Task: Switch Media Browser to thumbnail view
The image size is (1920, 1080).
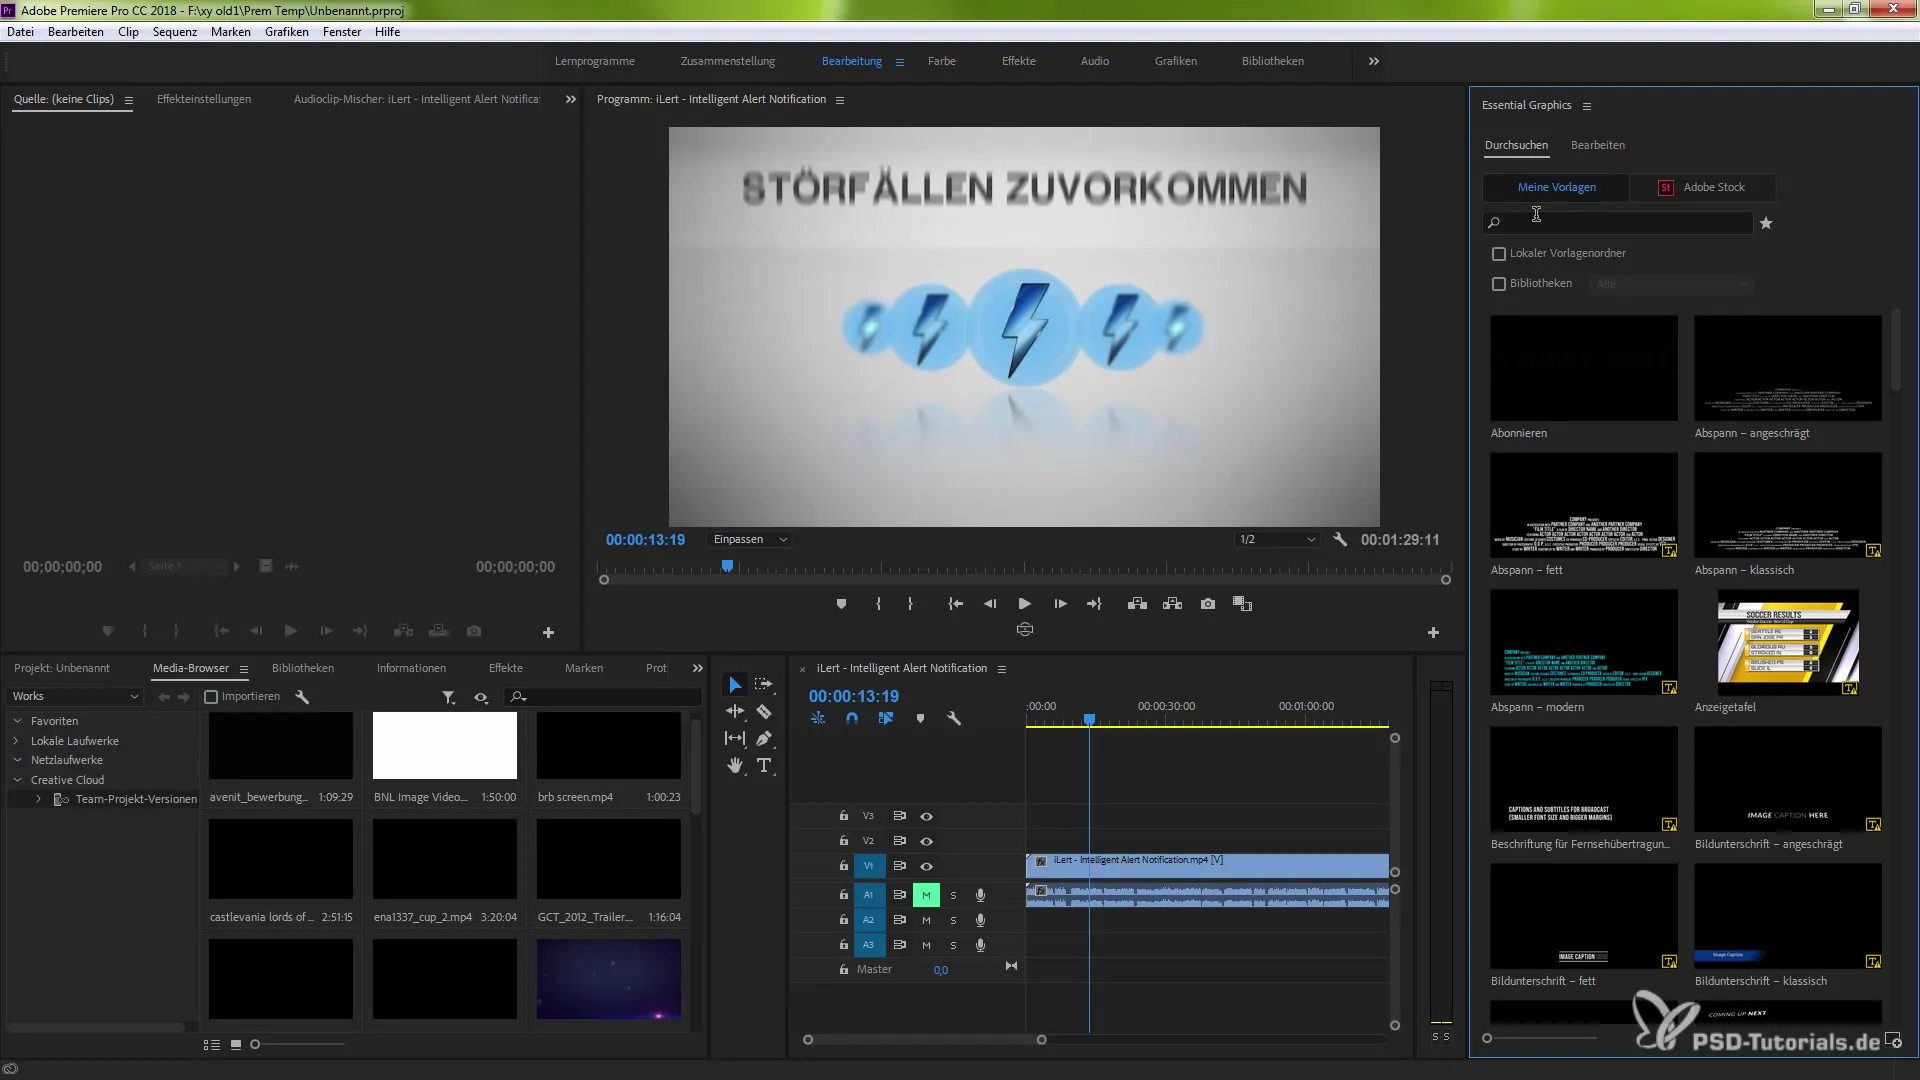Action: [x=236, y=1044]
